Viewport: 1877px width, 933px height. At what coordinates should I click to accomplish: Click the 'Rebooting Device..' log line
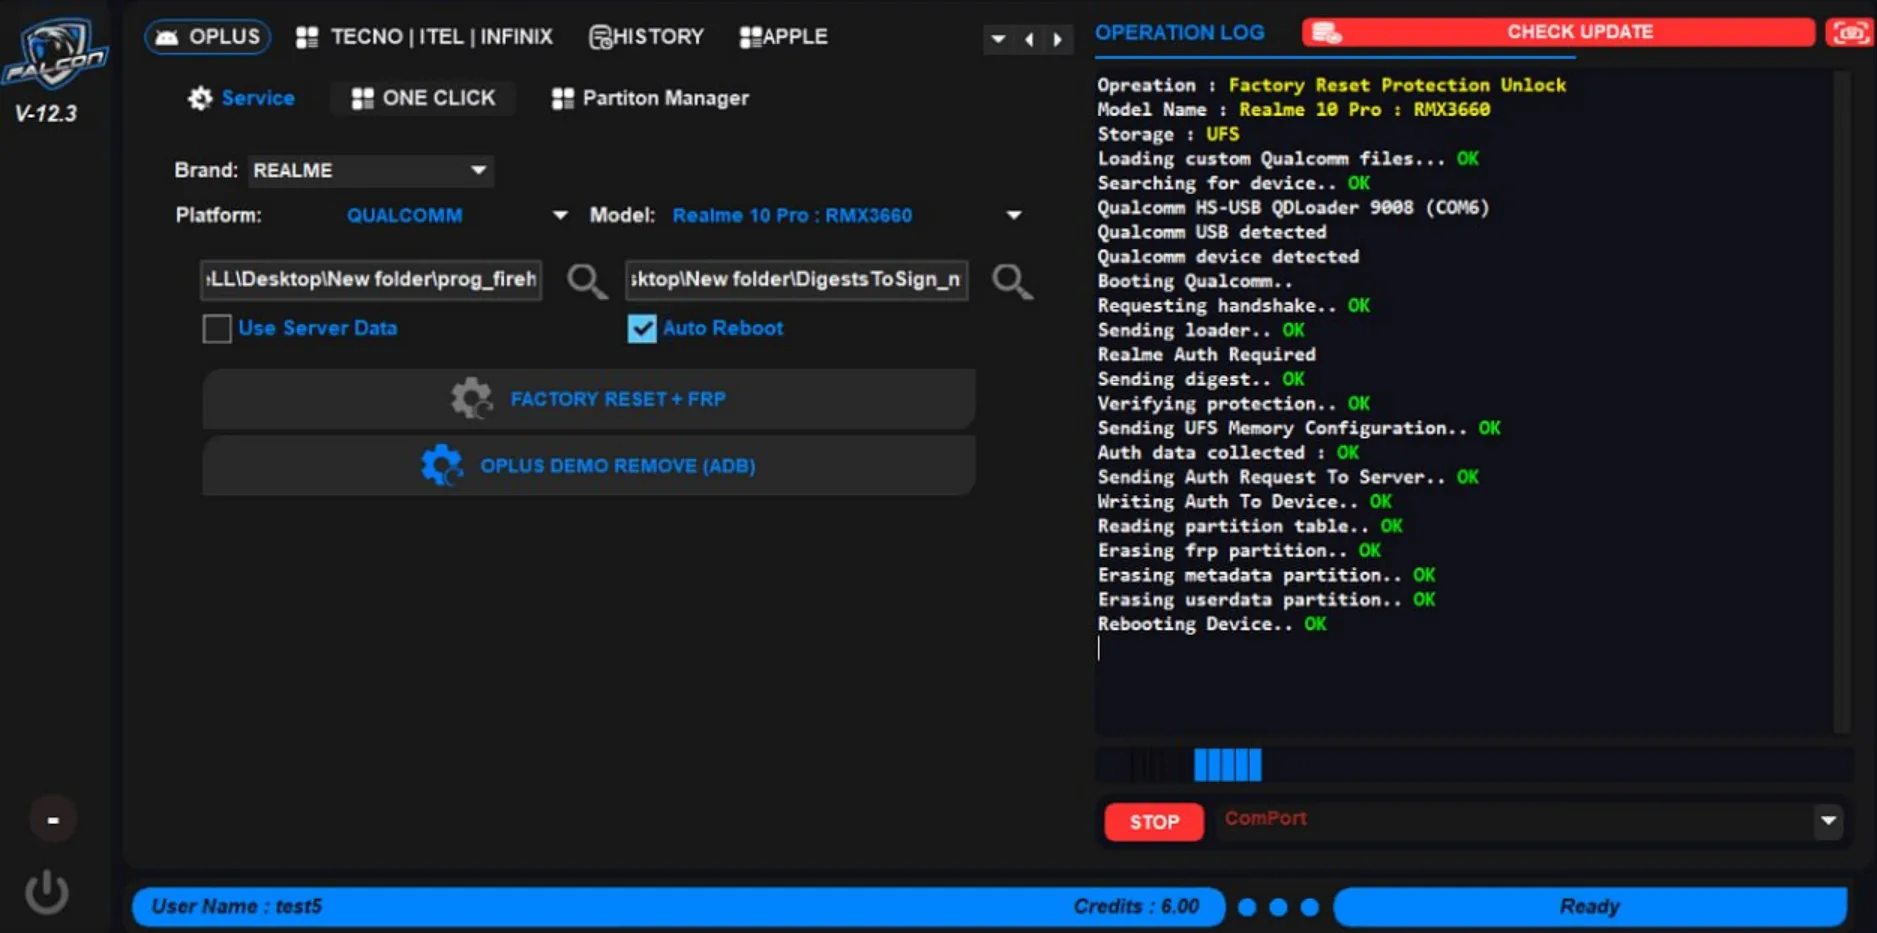(x=1212, y=624)
